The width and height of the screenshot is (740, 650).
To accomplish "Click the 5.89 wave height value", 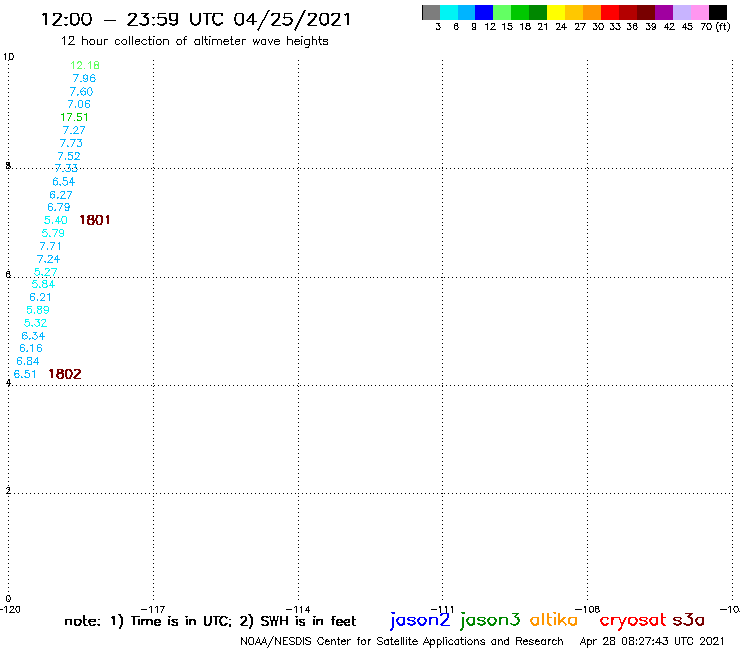I will tap(38, 310).
